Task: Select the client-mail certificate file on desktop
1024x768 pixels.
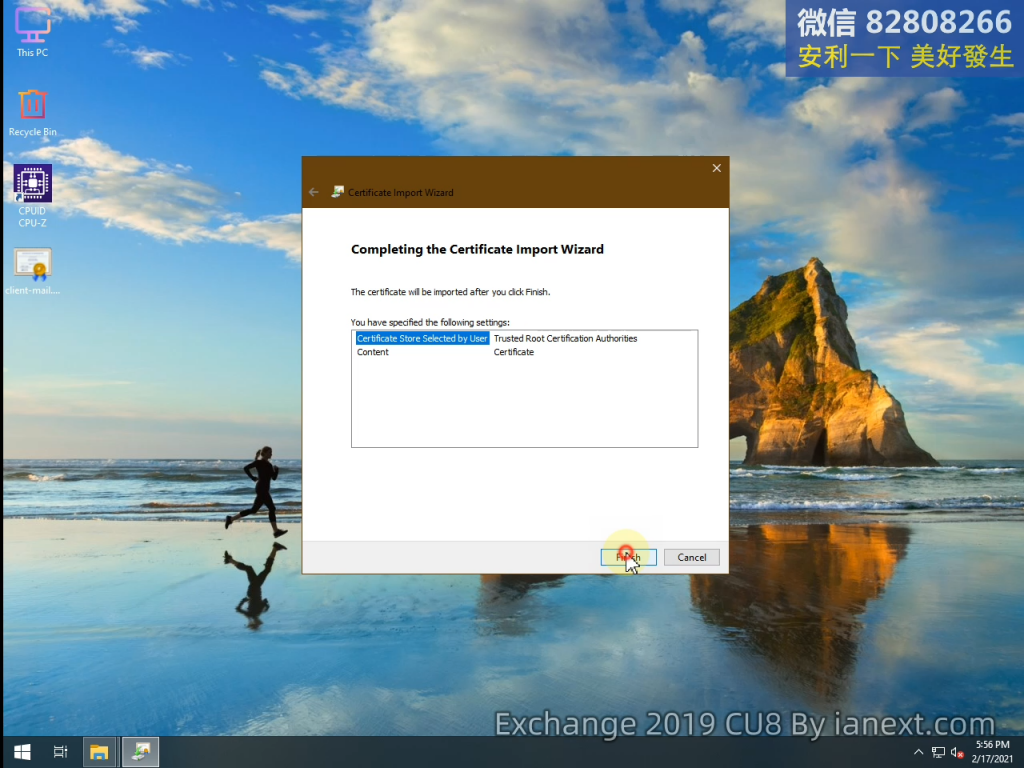Action: (x=32, y=268)
